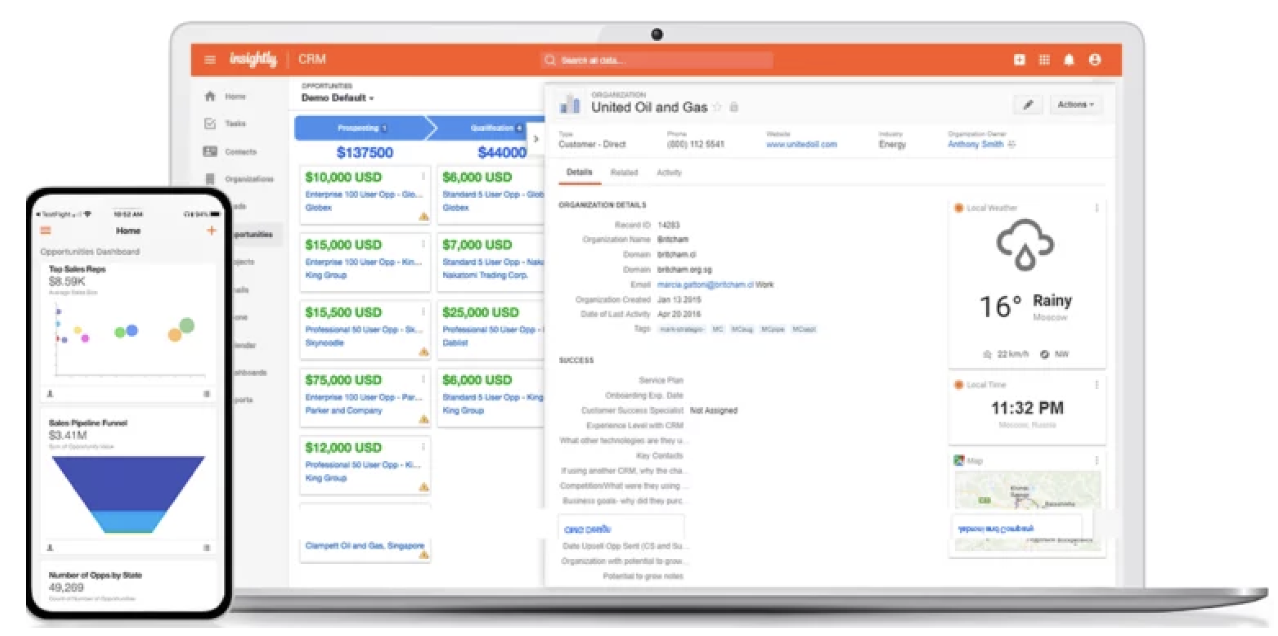This screenshot has height=636, width=1278.
Task: Open Local Weather widget options menu
Action: 1096,208
